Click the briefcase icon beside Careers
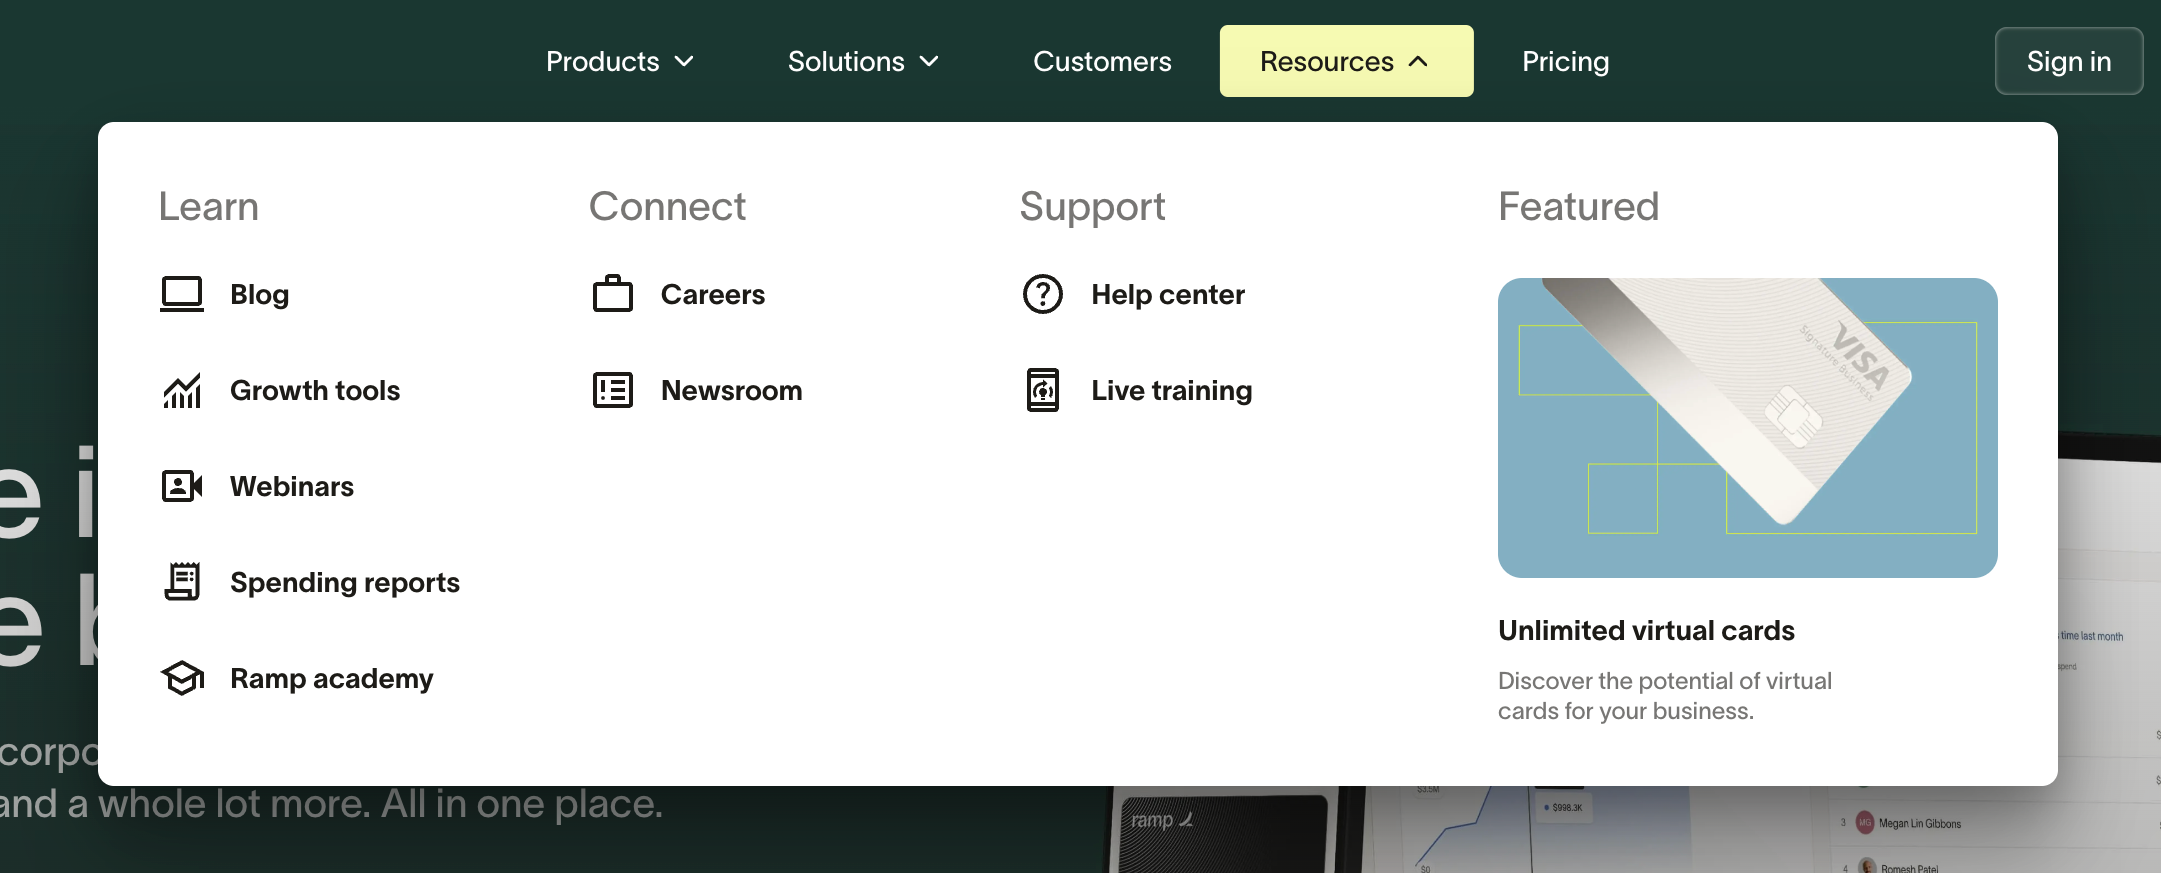The image size is (2161, 873). [x=613, y=294]
